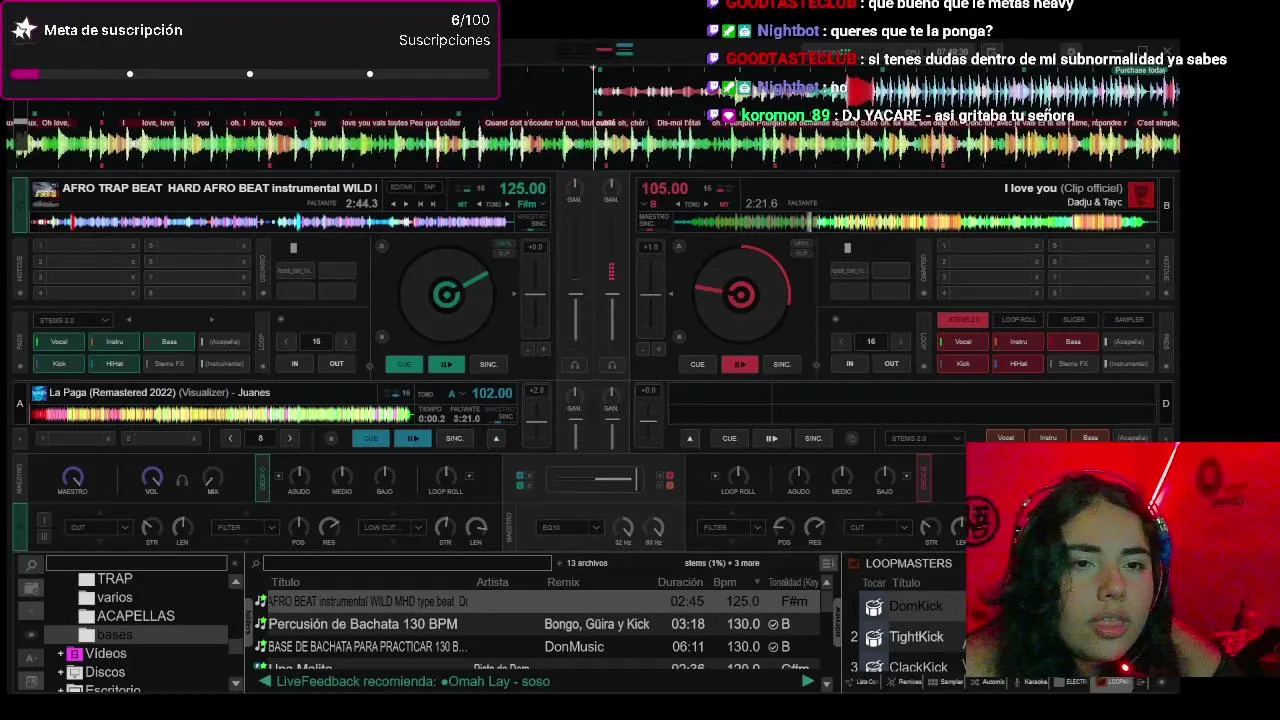Trigger the TightKick sample drum icon
Image resolution: width=1280 pixels, height=720 pixels.
(x=874, y=637)
